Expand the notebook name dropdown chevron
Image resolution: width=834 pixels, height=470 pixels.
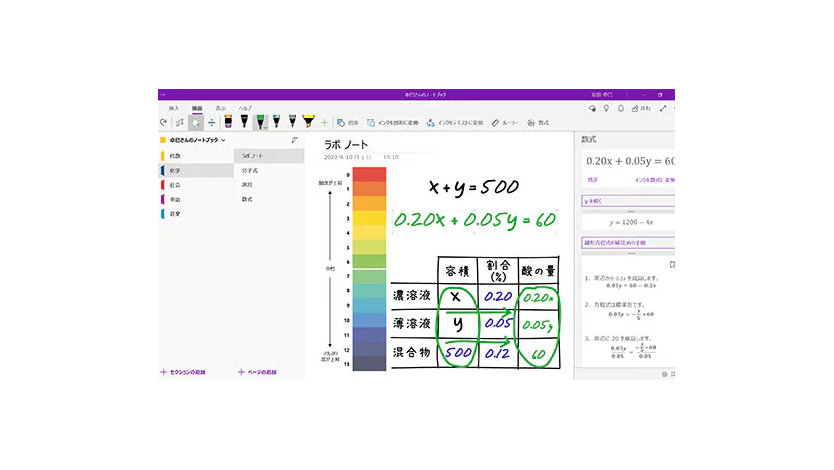(x=223, y=140)
